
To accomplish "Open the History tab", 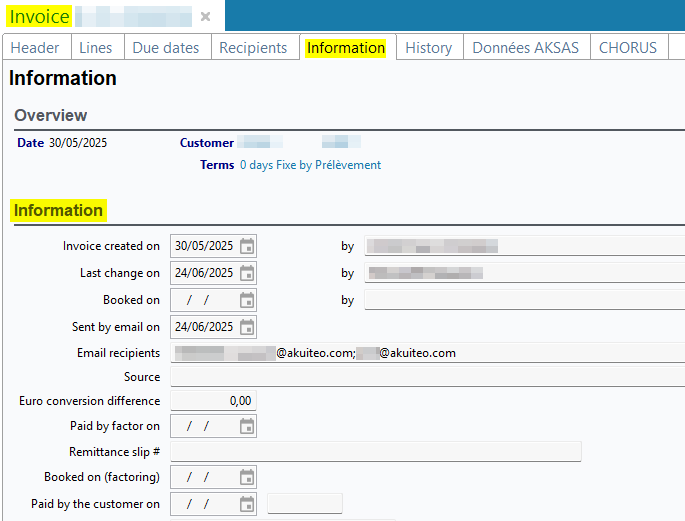I will (428, 48).
